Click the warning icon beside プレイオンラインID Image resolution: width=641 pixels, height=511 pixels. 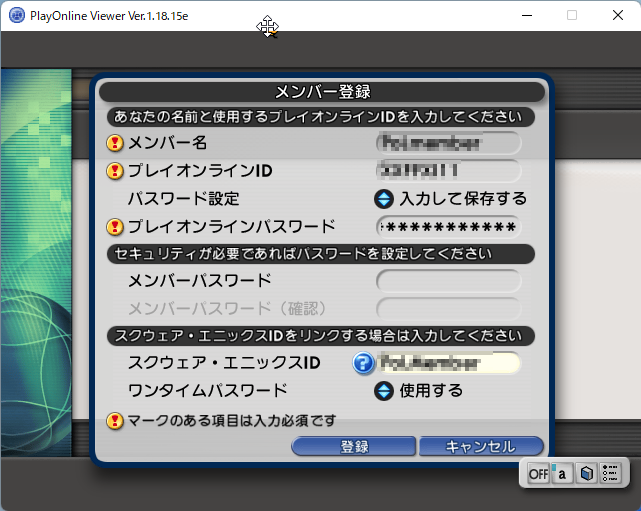coord(115,171)
